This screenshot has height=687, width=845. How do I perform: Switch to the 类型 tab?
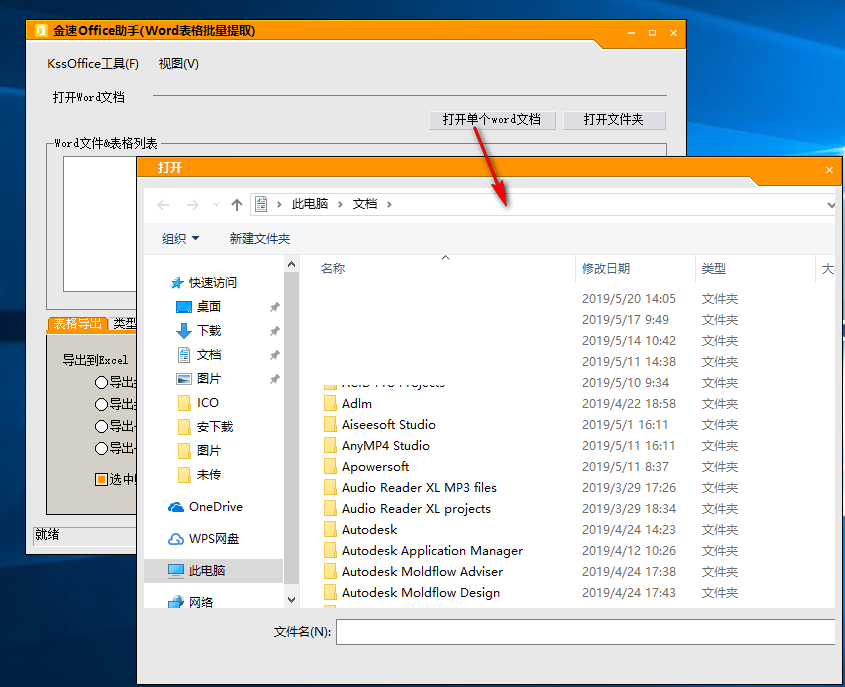[x=124, y=323]
